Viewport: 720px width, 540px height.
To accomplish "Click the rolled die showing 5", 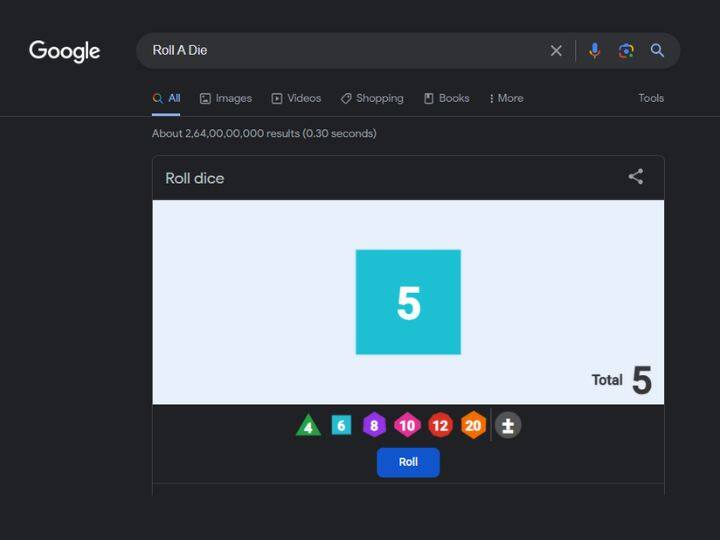I will pos(408,302).
